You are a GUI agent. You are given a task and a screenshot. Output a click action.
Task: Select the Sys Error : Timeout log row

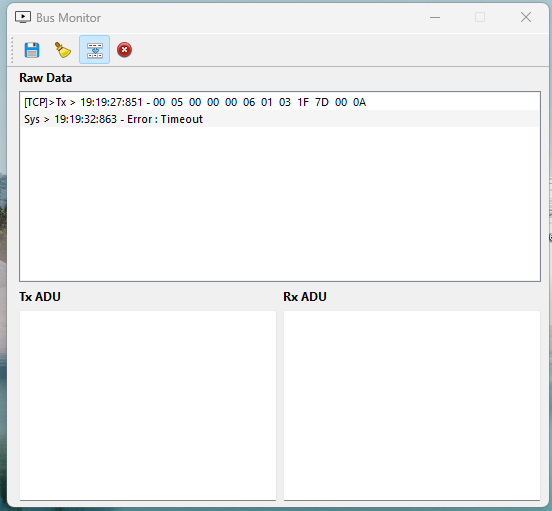(280, 119)
